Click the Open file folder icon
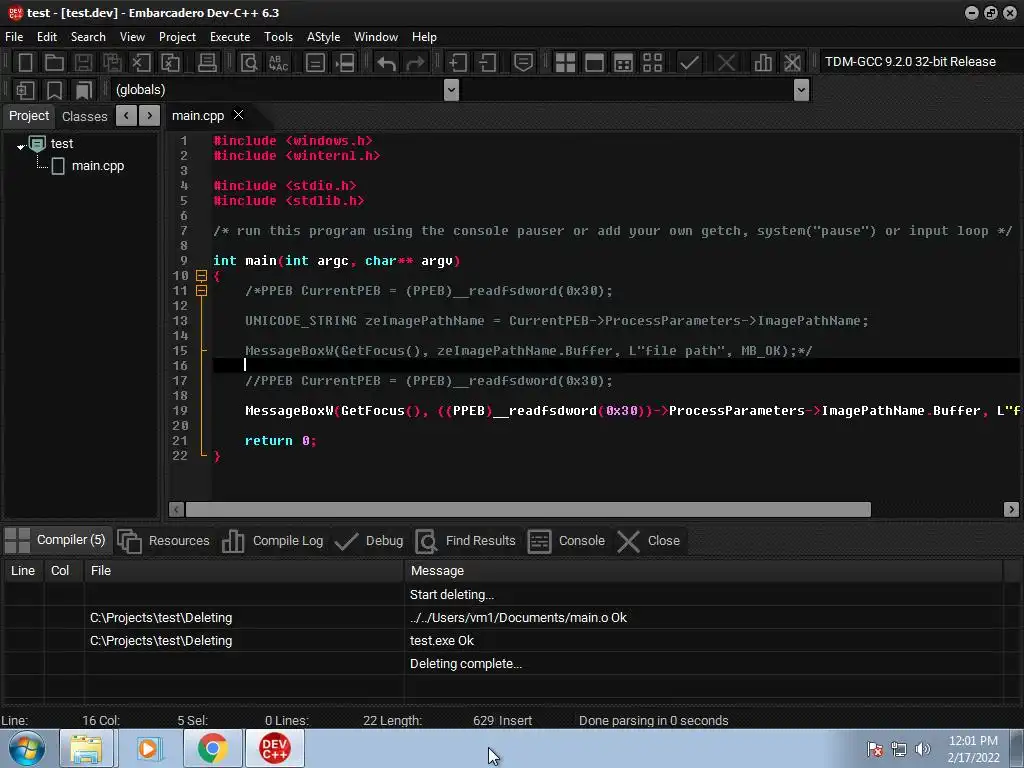The width and height of the screenshot is (1024, 768). point(54,63)
